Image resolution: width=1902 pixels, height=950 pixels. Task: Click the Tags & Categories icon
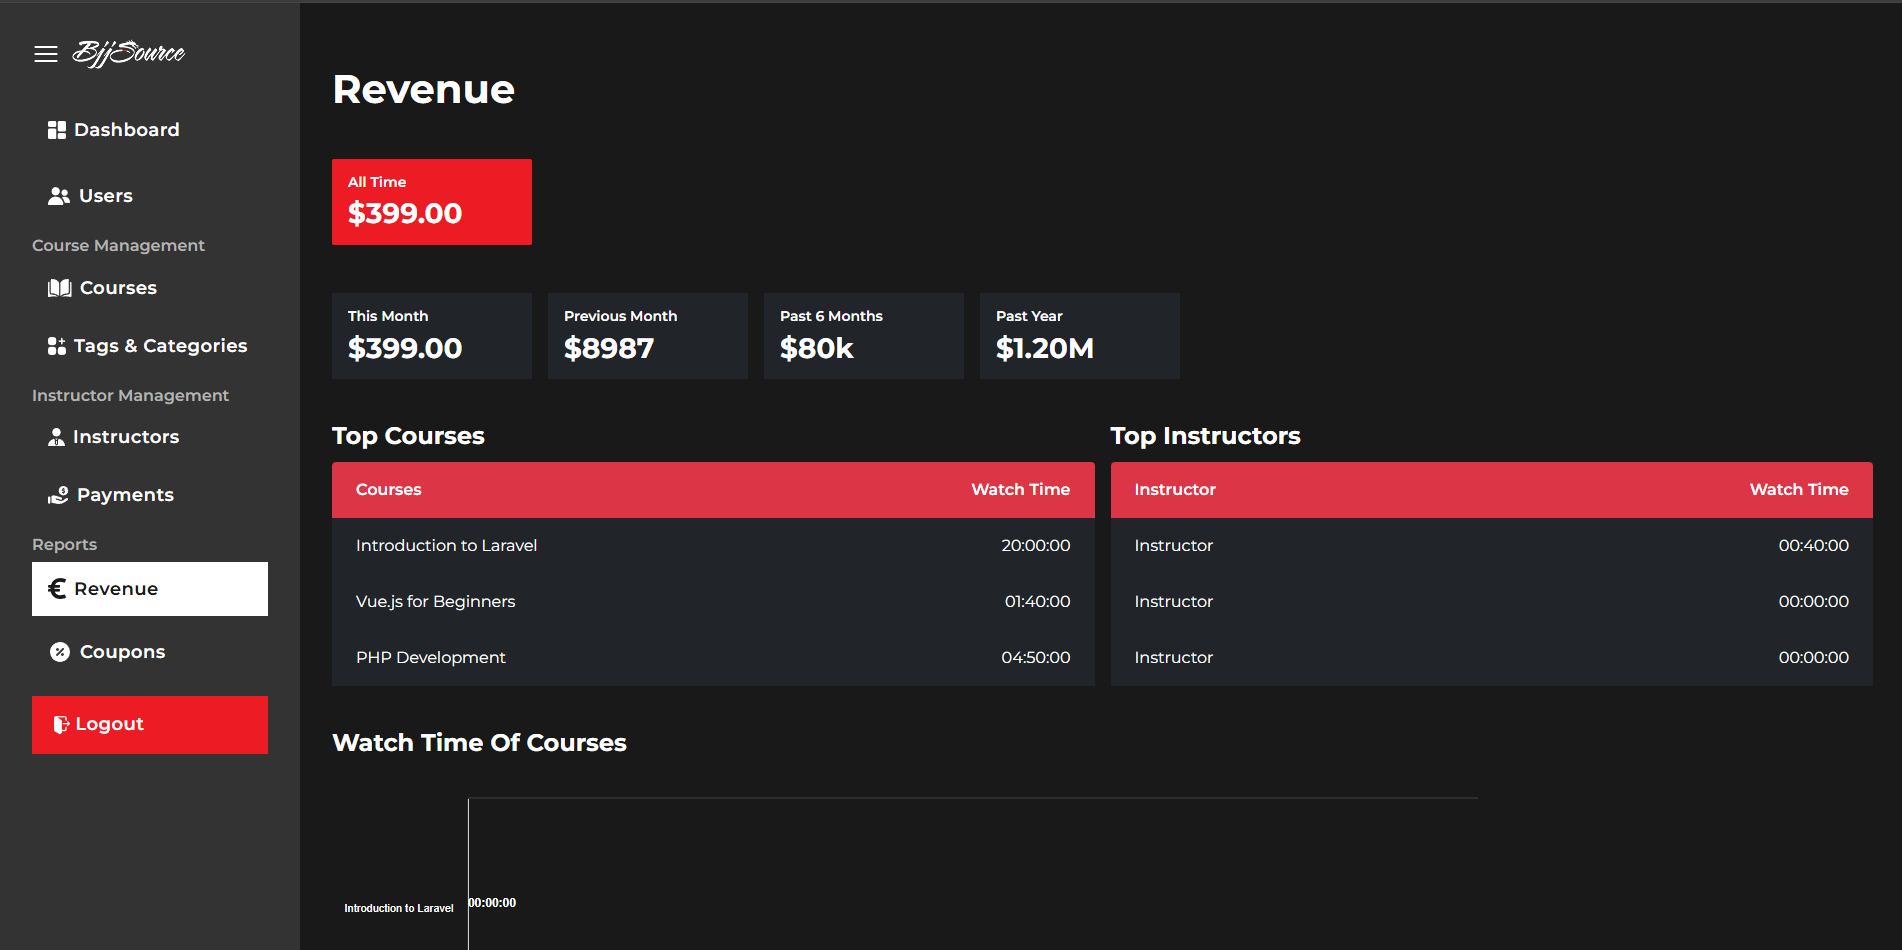pyautogui.click(x=57, y=346)
